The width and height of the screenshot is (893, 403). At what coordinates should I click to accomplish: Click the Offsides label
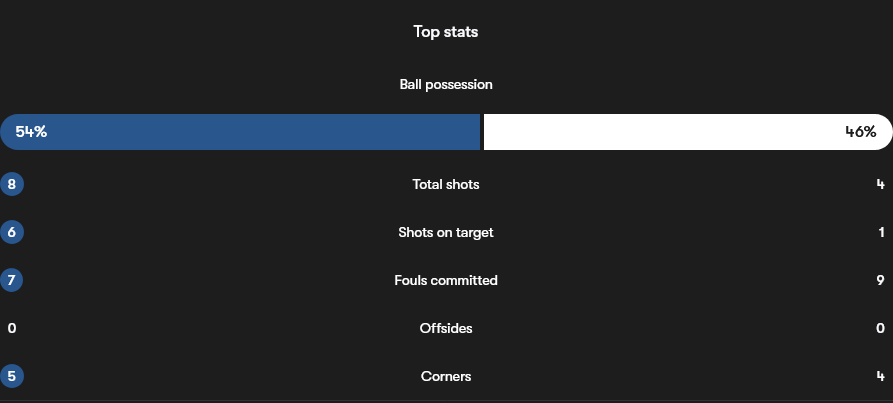[446, 328]
